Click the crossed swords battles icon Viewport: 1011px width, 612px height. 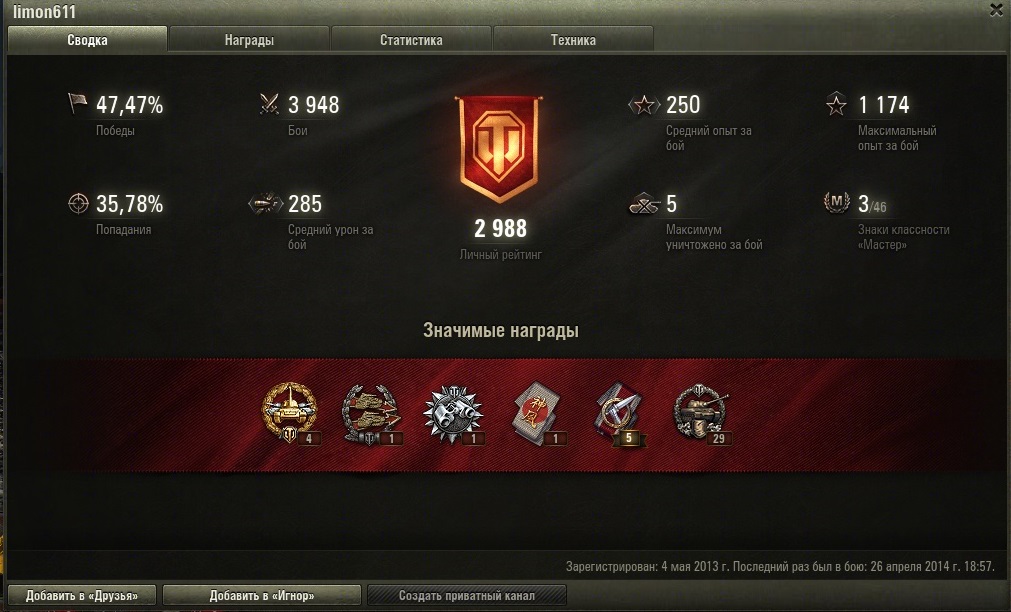[x=269, y=104]
